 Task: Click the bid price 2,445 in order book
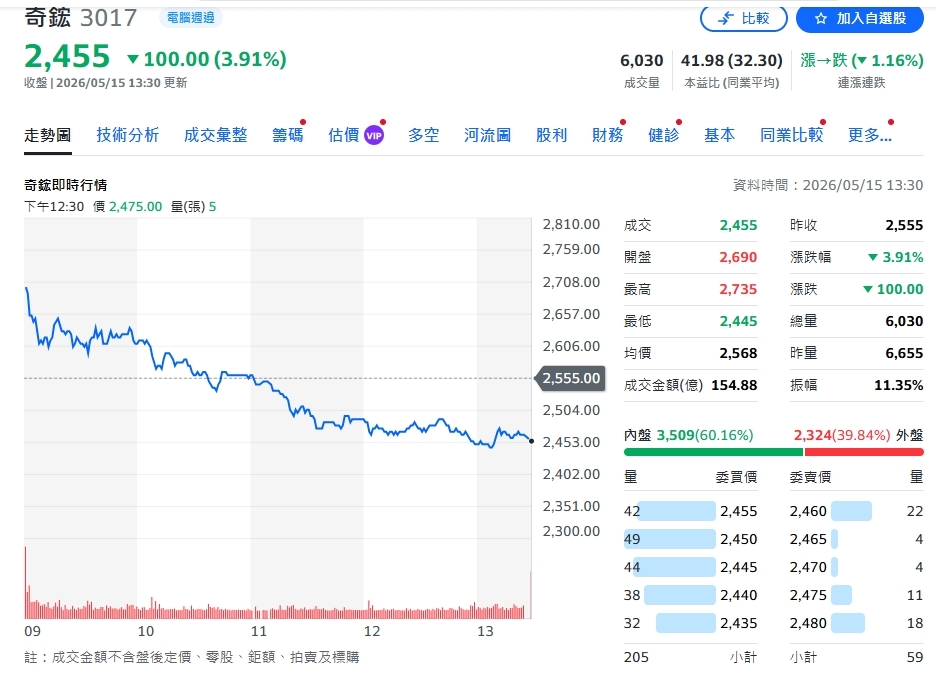pyautogui.click(x=738, y=567)
